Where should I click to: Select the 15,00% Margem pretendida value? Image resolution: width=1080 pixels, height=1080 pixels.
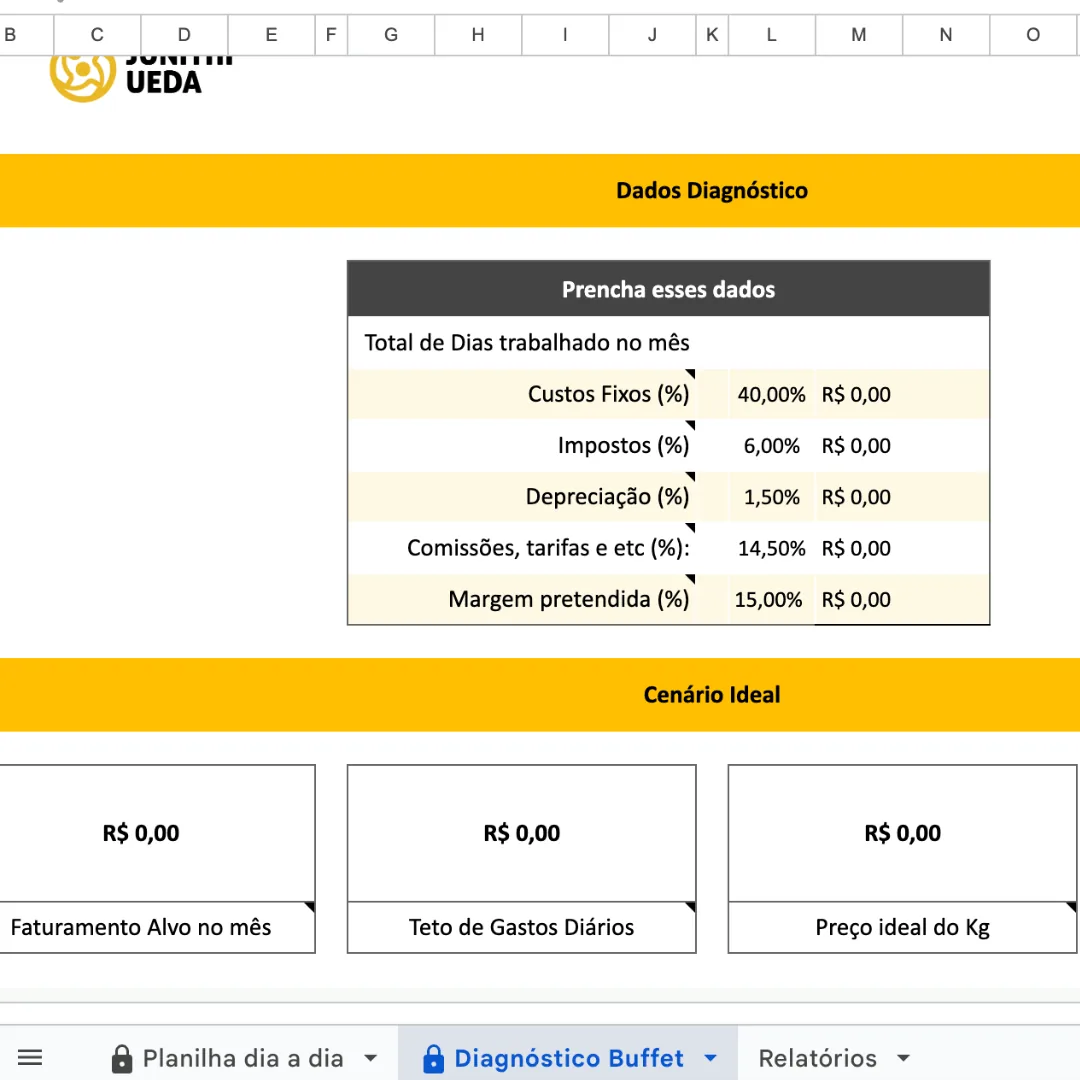(769, 599)
